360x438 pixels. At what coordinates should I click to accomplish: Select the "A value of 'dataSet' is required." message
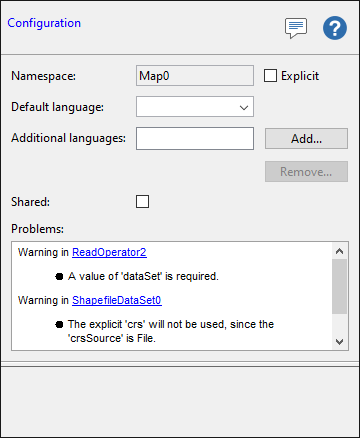point(143,276)
